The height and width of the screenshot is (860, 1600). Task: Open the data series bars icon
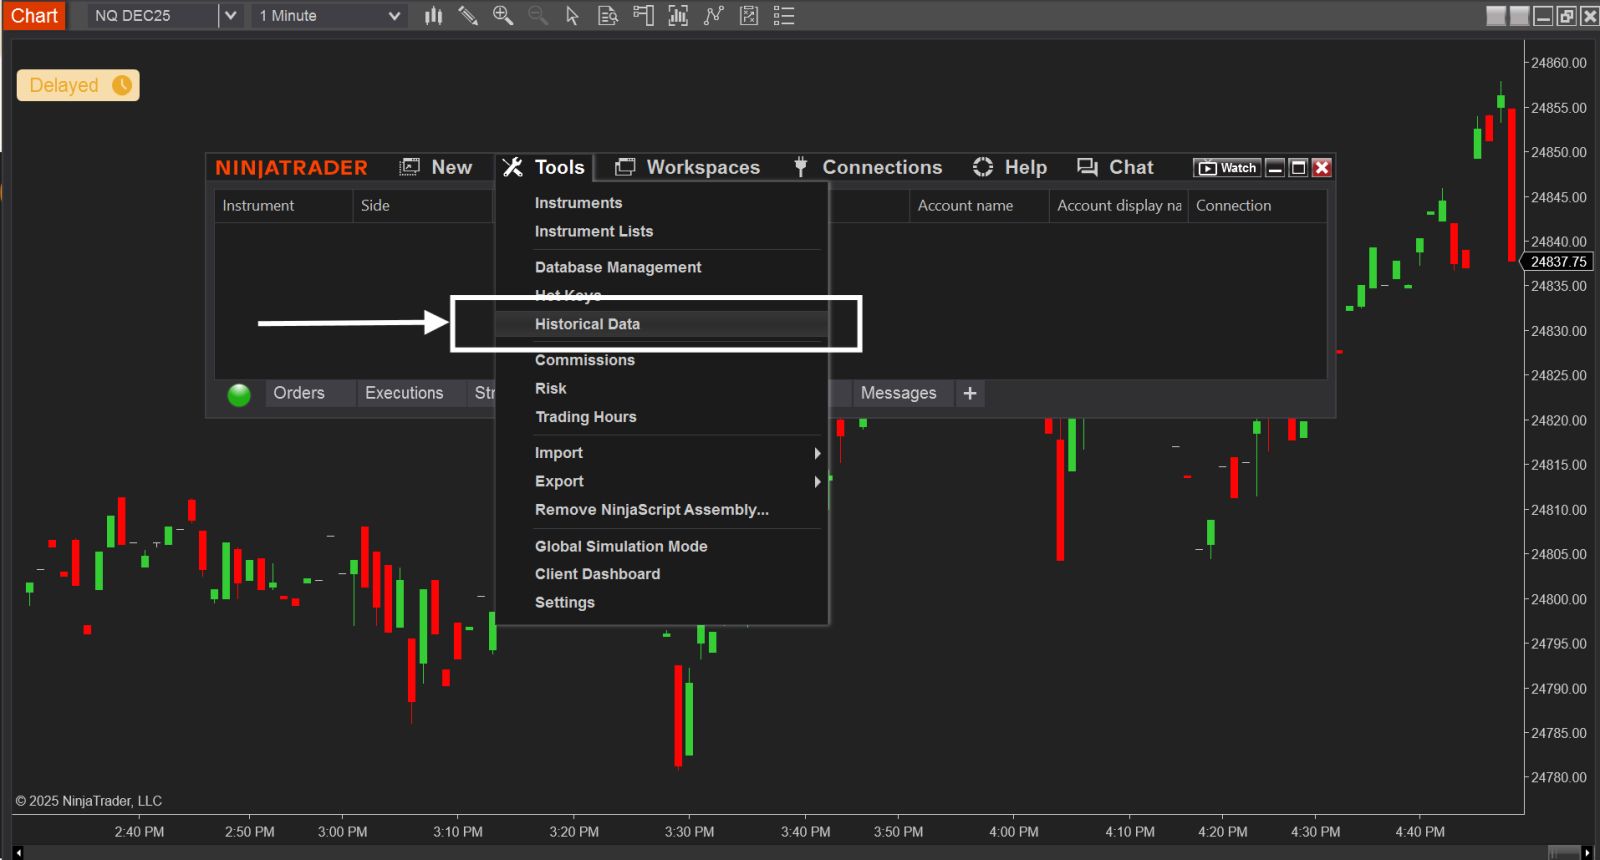[x=678, y=16]
